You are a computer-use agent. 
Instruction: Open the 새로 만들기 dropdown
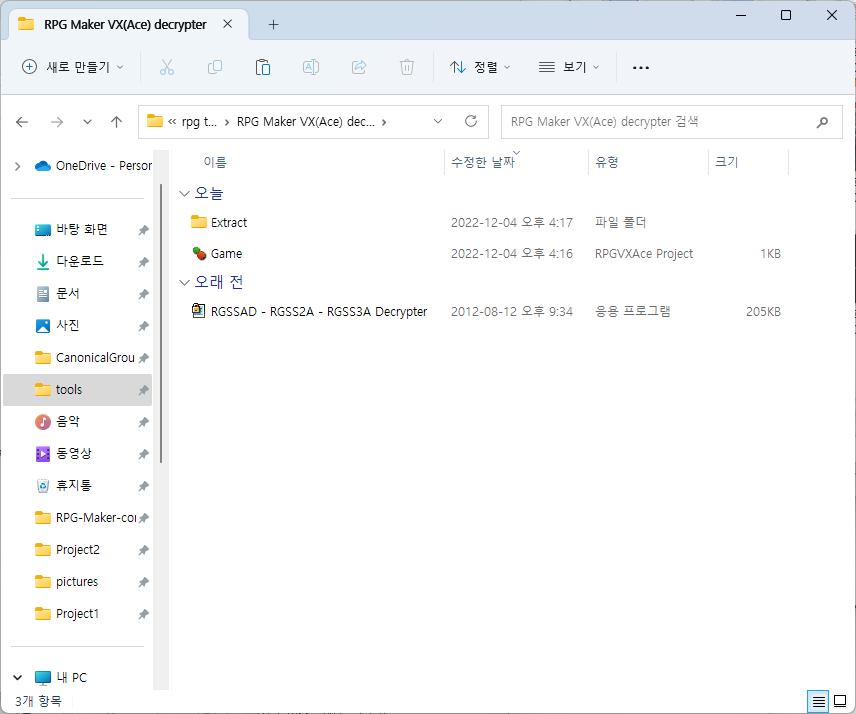(73, 67)
